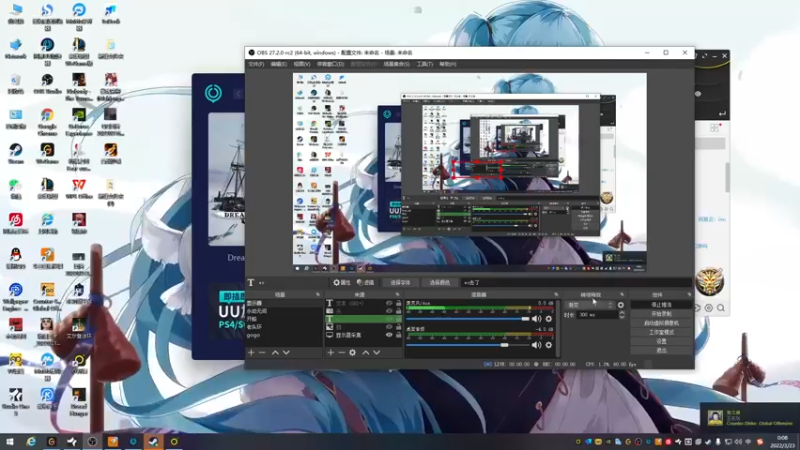Click the 退出 exit button in Controls

[661, 351]
